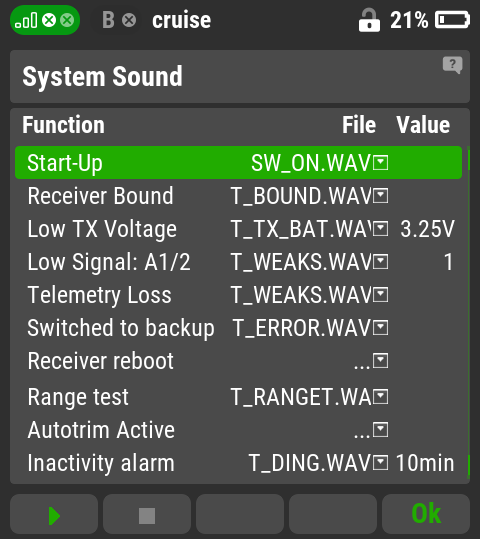Edit Inactivity alarm value 10min
Screen dimensions: 480x540
click(x=425, y=463)
